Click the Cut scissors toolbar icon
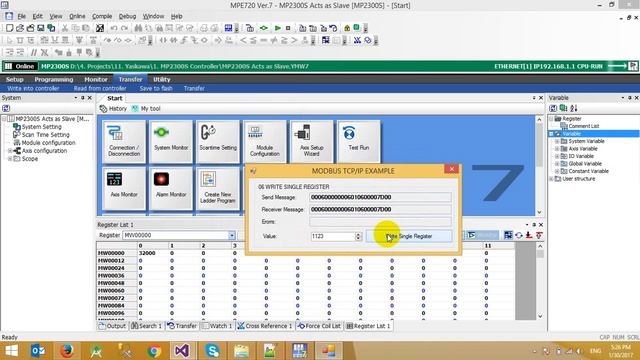This screenshot has height=360, width=640. (64, 28)
